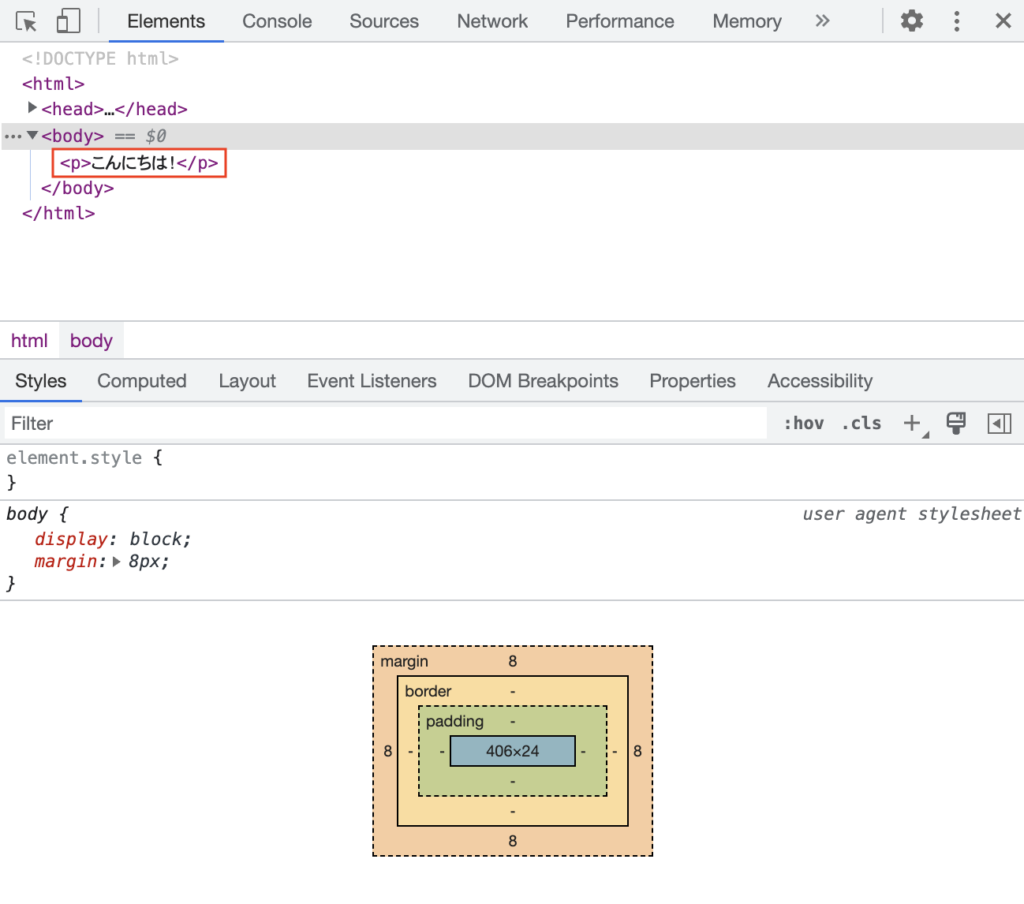Switch to the Console tab
The width and height of the screenshot is (1024, 904).
(x=277, y=21)
